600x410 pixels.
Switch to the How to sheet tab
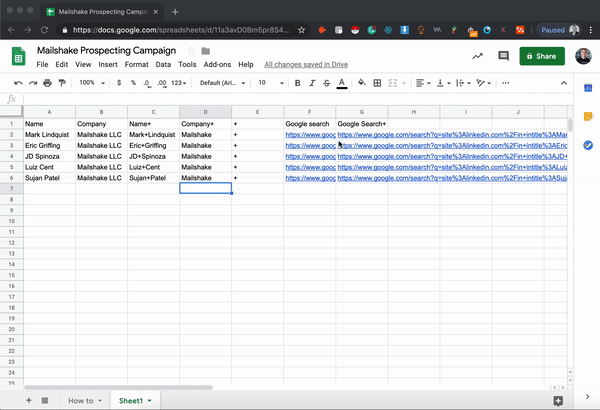click(81, 401)
